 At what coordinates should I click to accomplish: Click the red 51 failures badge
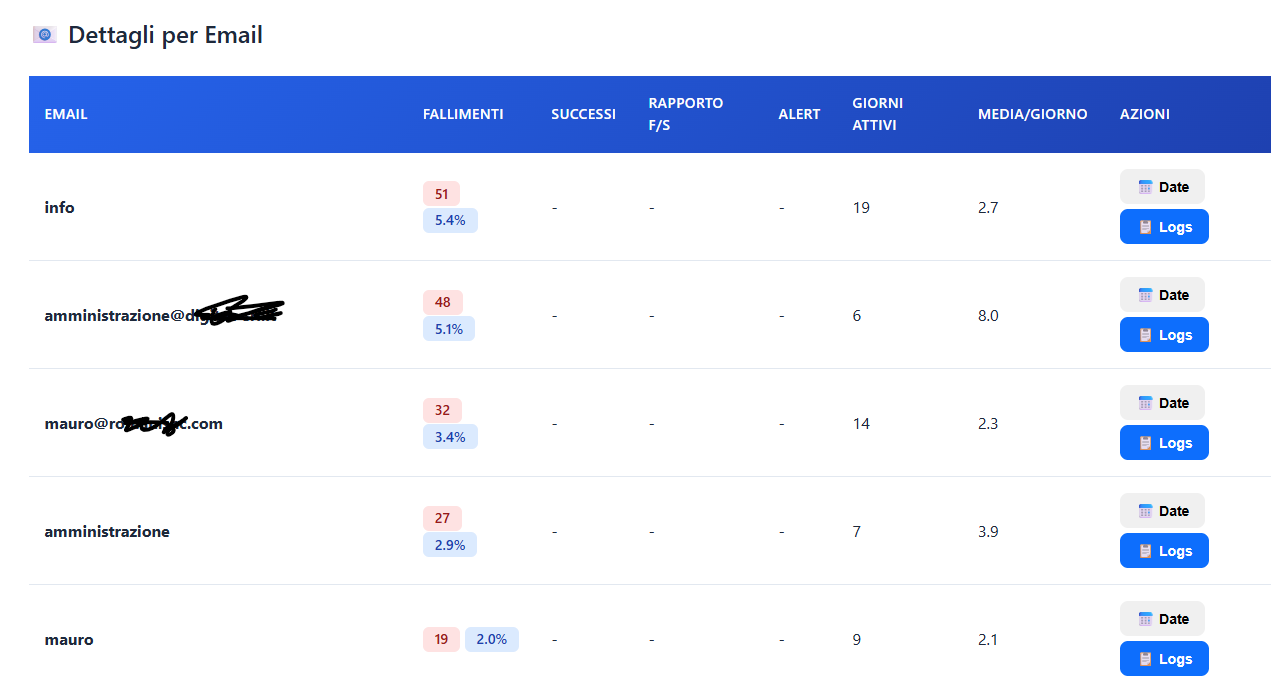point(441,194)
